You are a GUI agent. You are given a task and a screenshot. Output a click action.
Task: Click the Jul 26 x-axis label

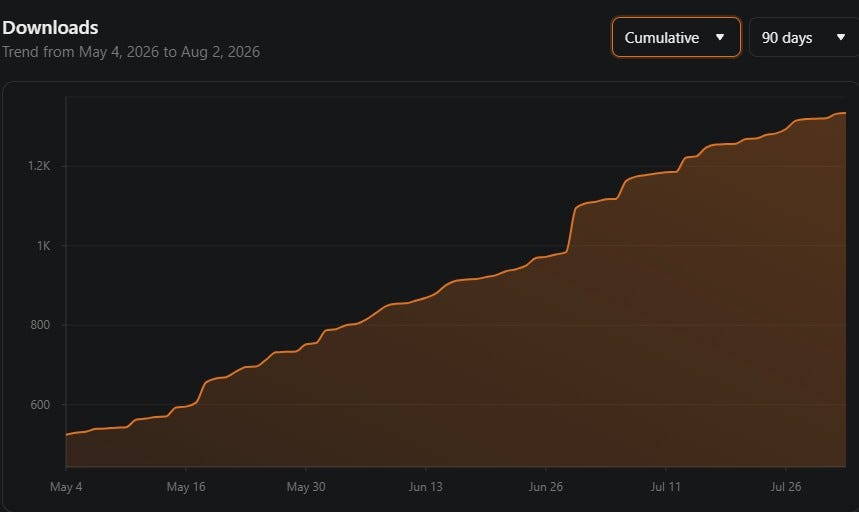coord(786,487)
